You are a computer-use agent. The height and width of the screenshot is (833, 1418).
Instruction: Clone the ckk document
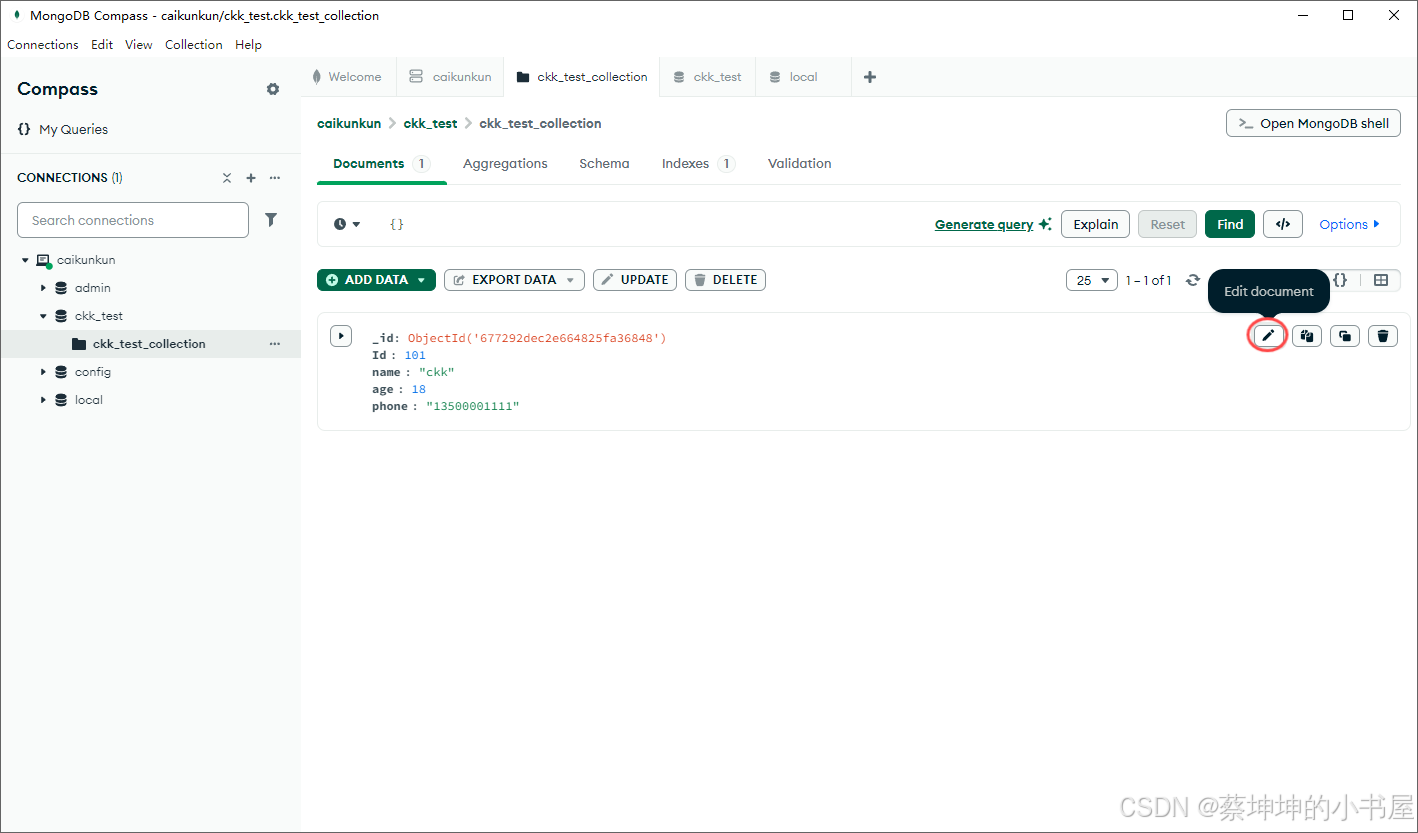pos(1344,335)
